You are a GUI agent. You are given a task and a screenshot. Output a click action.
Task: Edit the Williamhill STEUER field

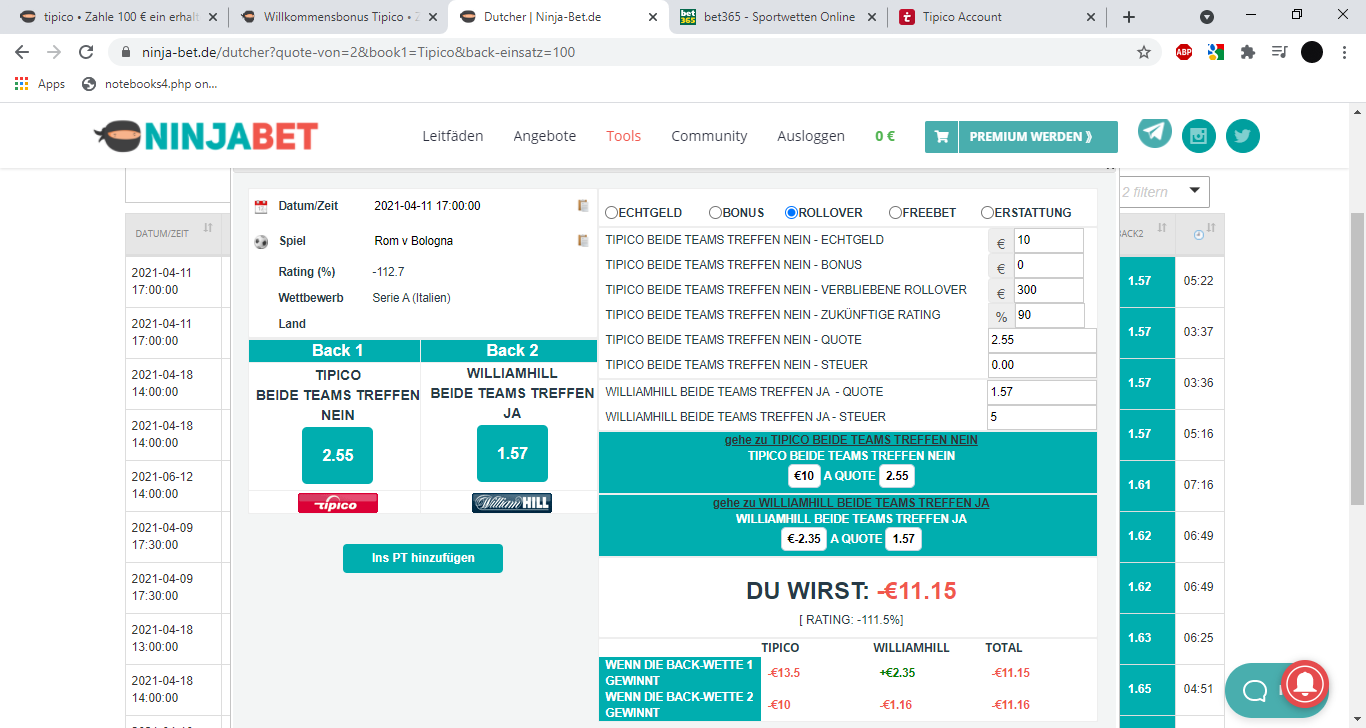pyautogui.click(x=1042, y=417)
